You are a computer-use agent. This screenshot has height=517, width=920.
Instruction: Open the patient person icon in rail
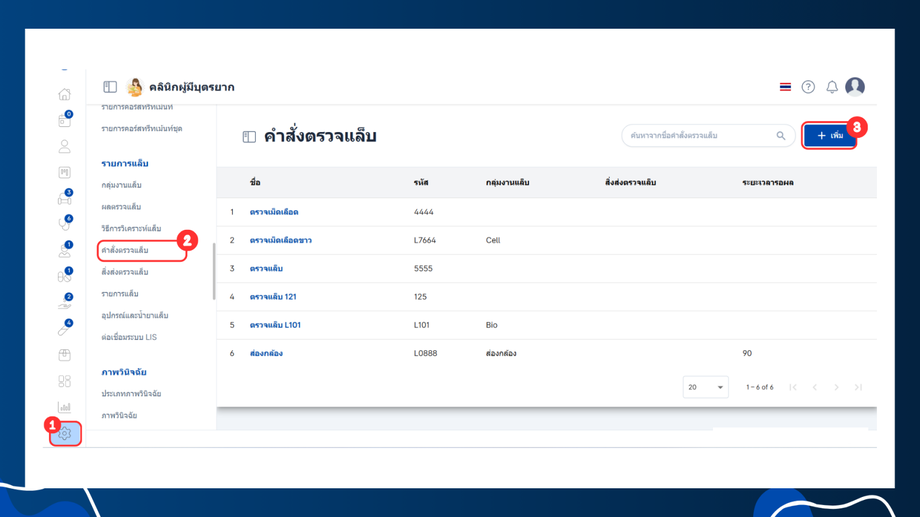pyautogui.click(x=65, y=146)
